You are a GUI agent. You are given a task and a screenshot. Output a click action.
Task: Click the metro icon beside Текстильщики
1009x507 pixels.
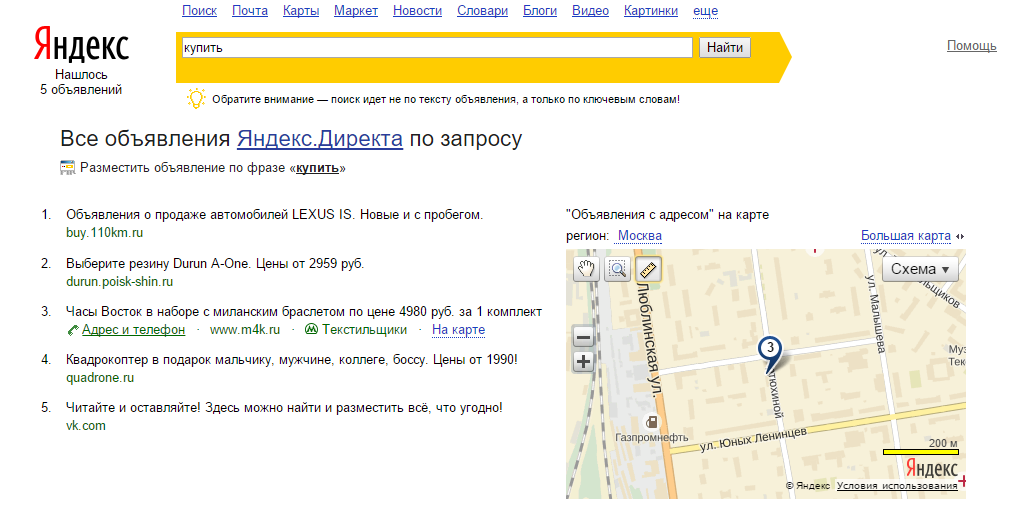point(311,329)
